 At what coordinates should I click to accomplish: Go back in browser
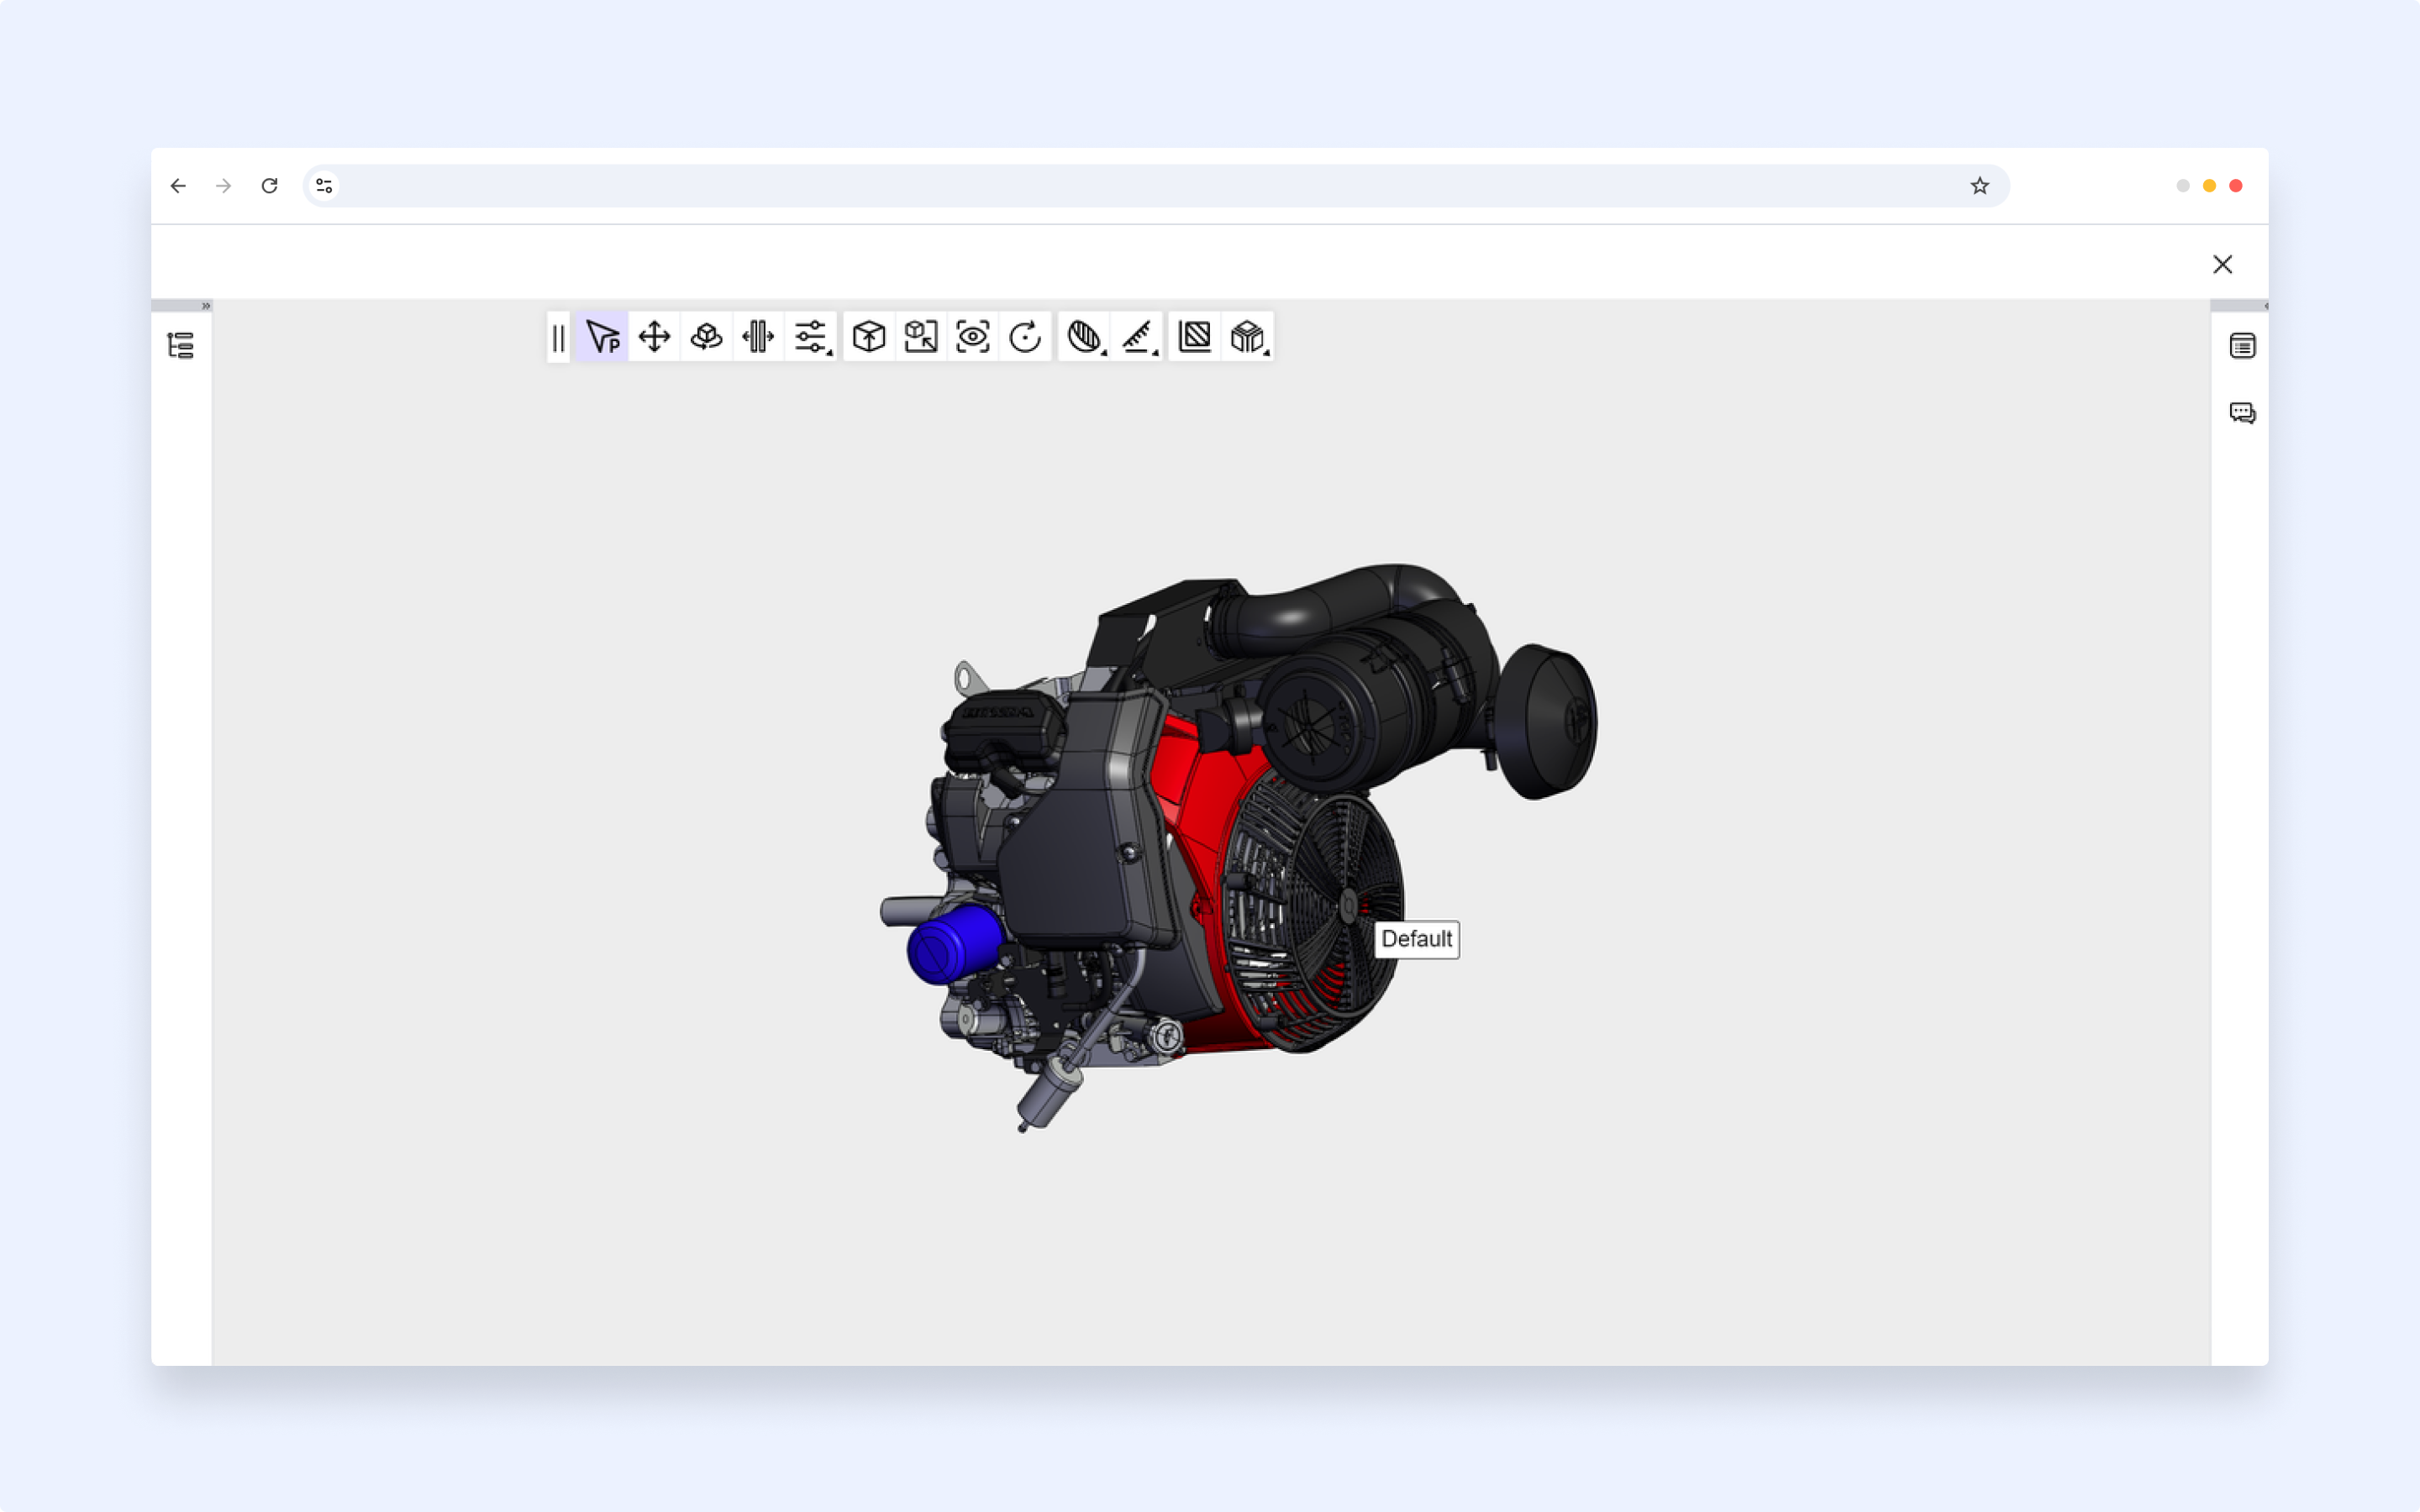tap(178, 186)
